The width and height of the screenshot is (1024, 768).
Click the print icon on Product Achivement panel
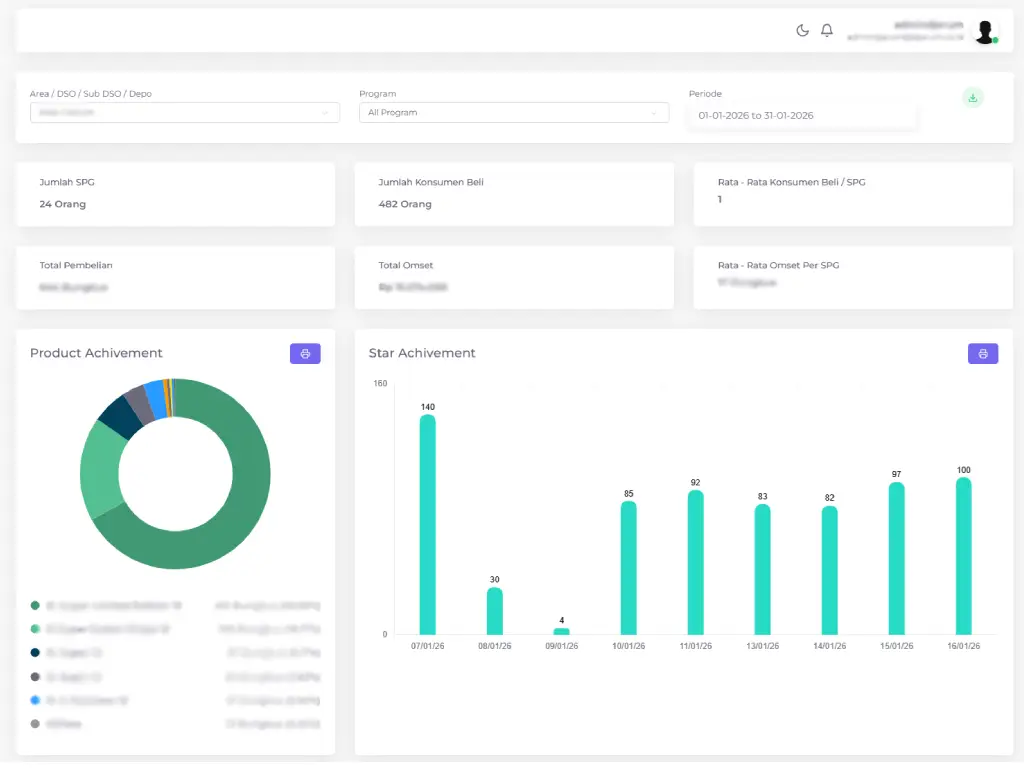click(305, 353)
